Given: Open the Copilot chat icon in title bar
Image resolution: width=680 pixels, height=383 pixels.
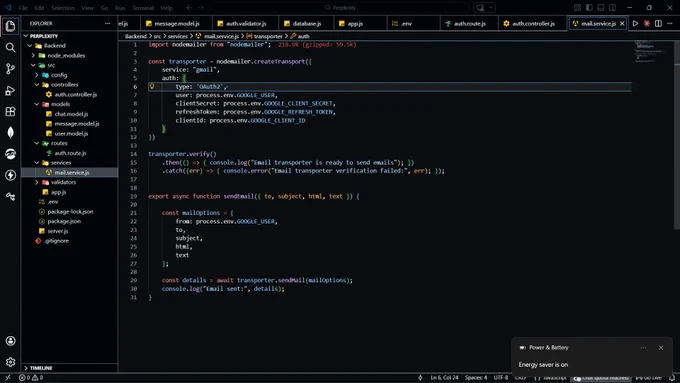Looking at the screenshot, I should 481,7.
